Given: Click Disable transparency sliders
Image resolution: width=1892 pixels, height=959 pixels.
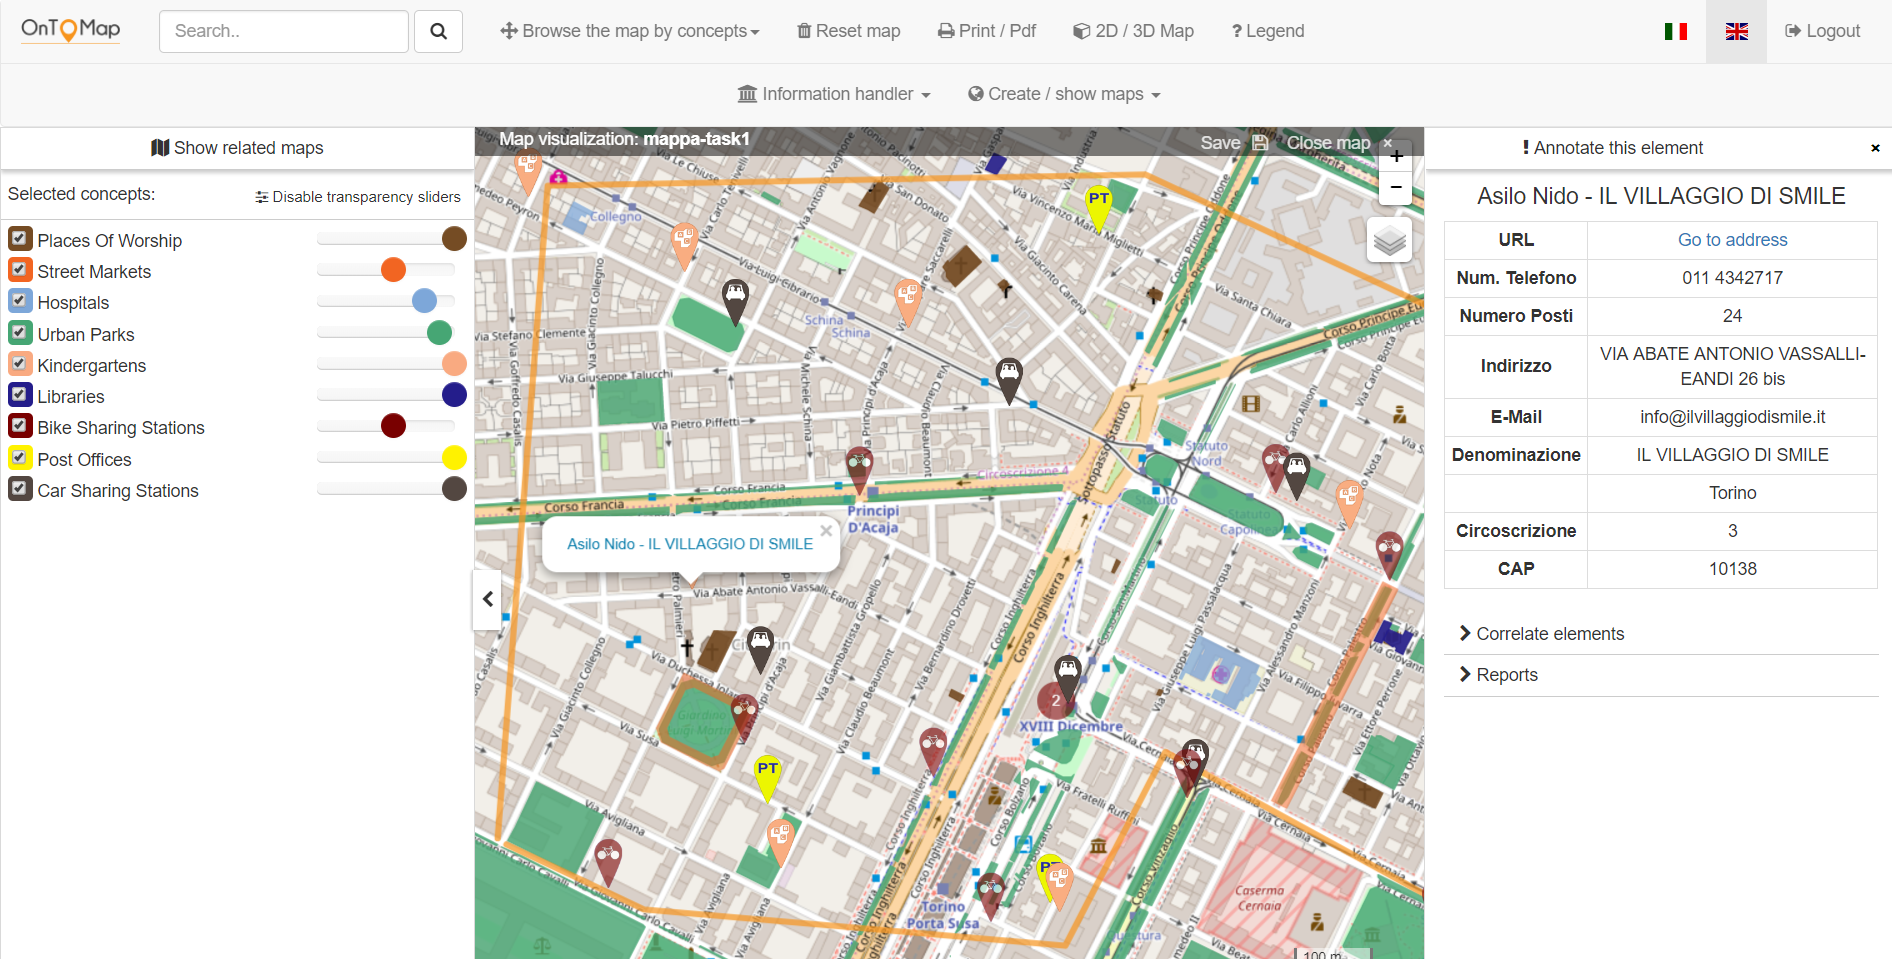Looking at the screenshot, I should [358, 197].
